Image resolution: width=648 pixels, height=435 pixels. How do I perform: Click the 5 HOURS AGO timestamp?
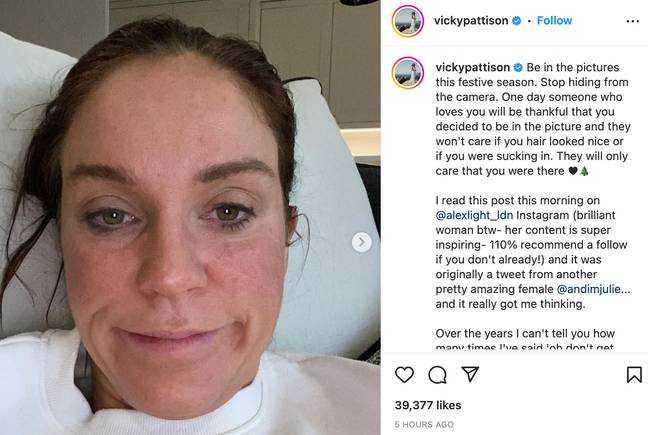tap(424, 424)
